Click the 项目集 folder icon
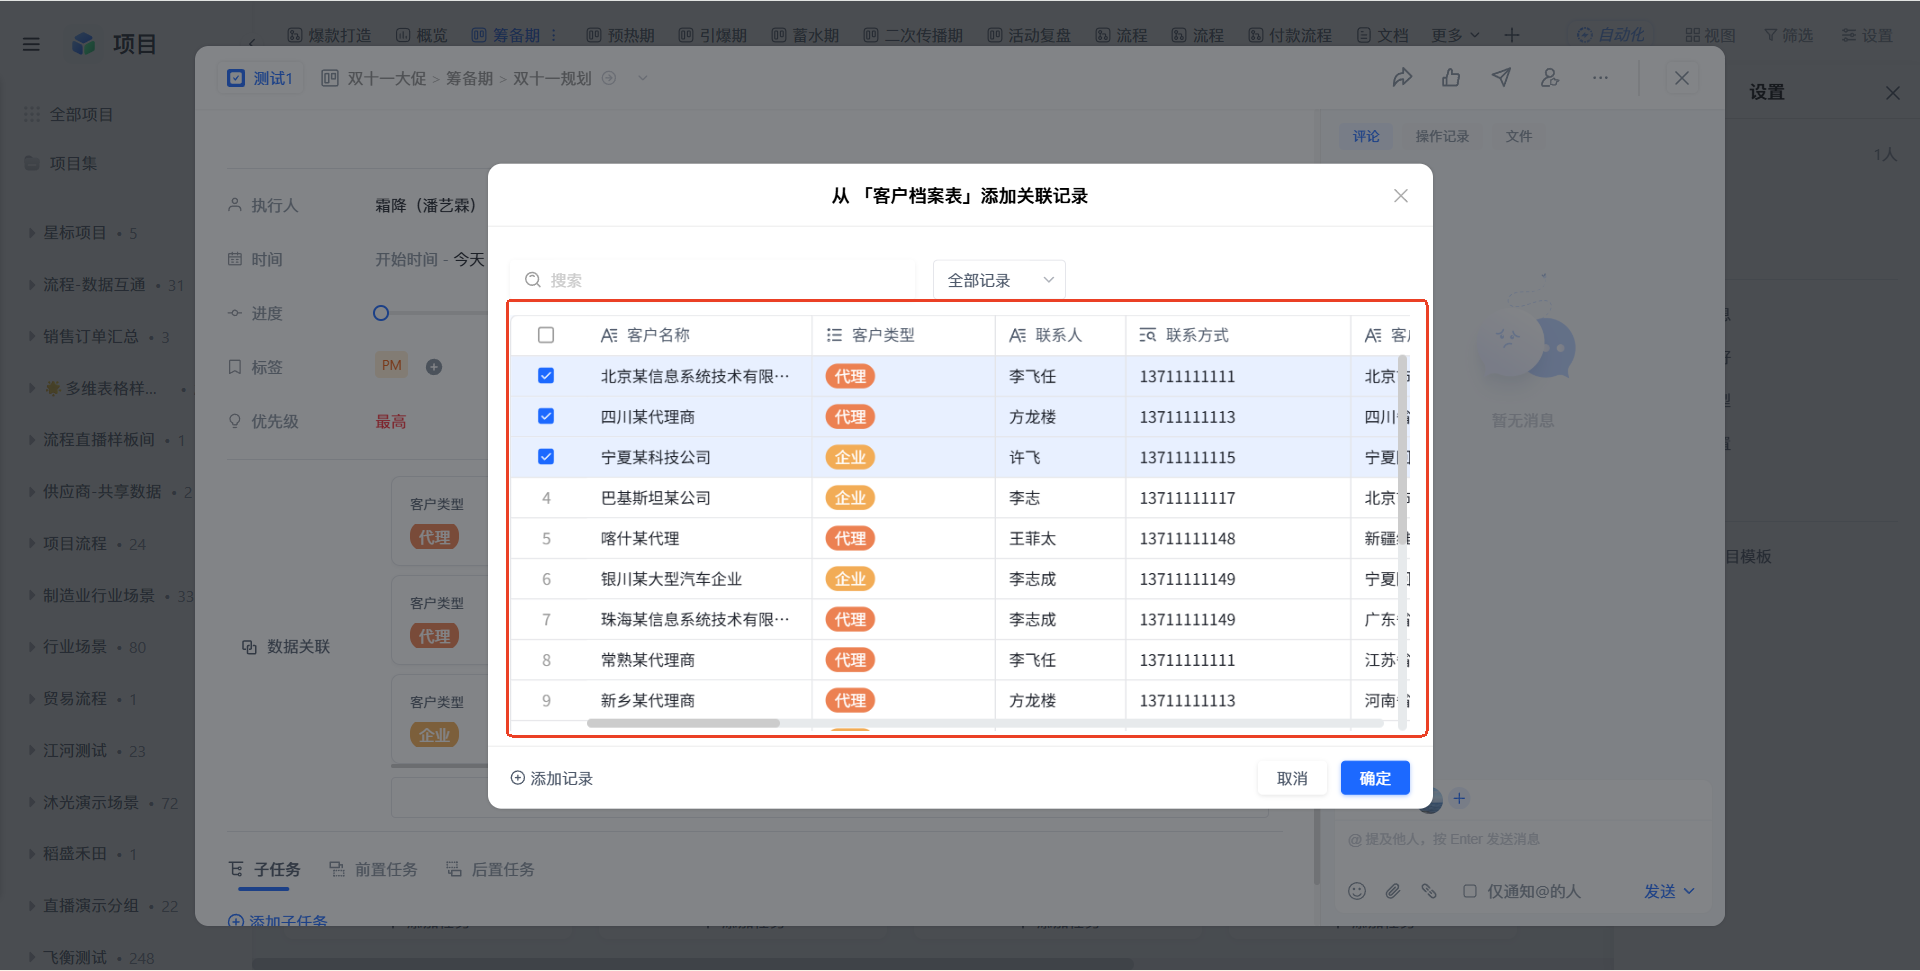This screenshot has width=1920, height=971. click(x=32, y=163)
